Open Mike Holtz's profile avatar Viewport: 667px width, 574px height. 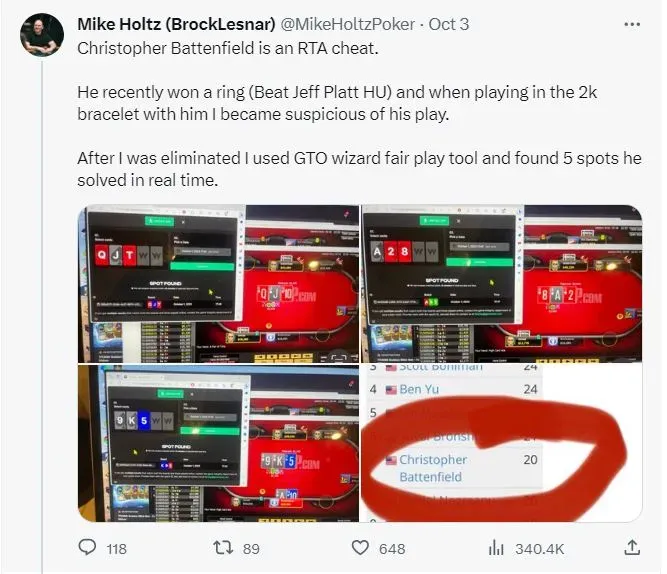pos(42,35)
